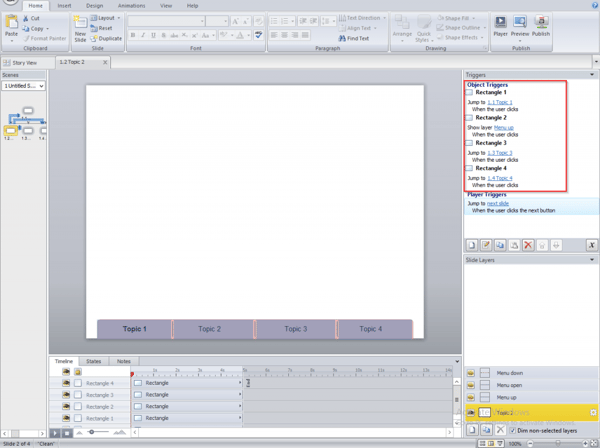This screenshot has height=448, width=600.
Task: Open the font name dropdown
Action: [202, 21]
